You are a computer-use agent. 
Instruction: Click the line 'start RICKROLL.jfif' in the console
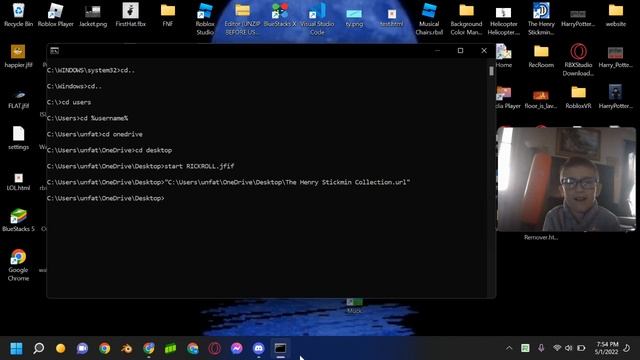pyautogui.click(x=199, y=166)
